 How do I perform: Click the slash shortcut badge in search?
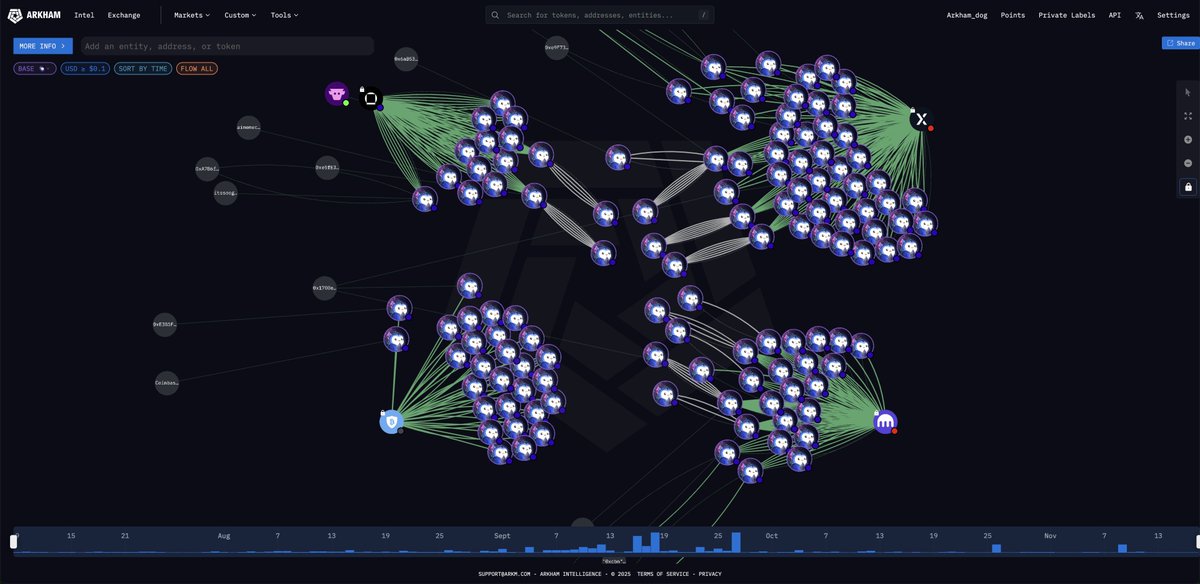[x=703, y=15]
